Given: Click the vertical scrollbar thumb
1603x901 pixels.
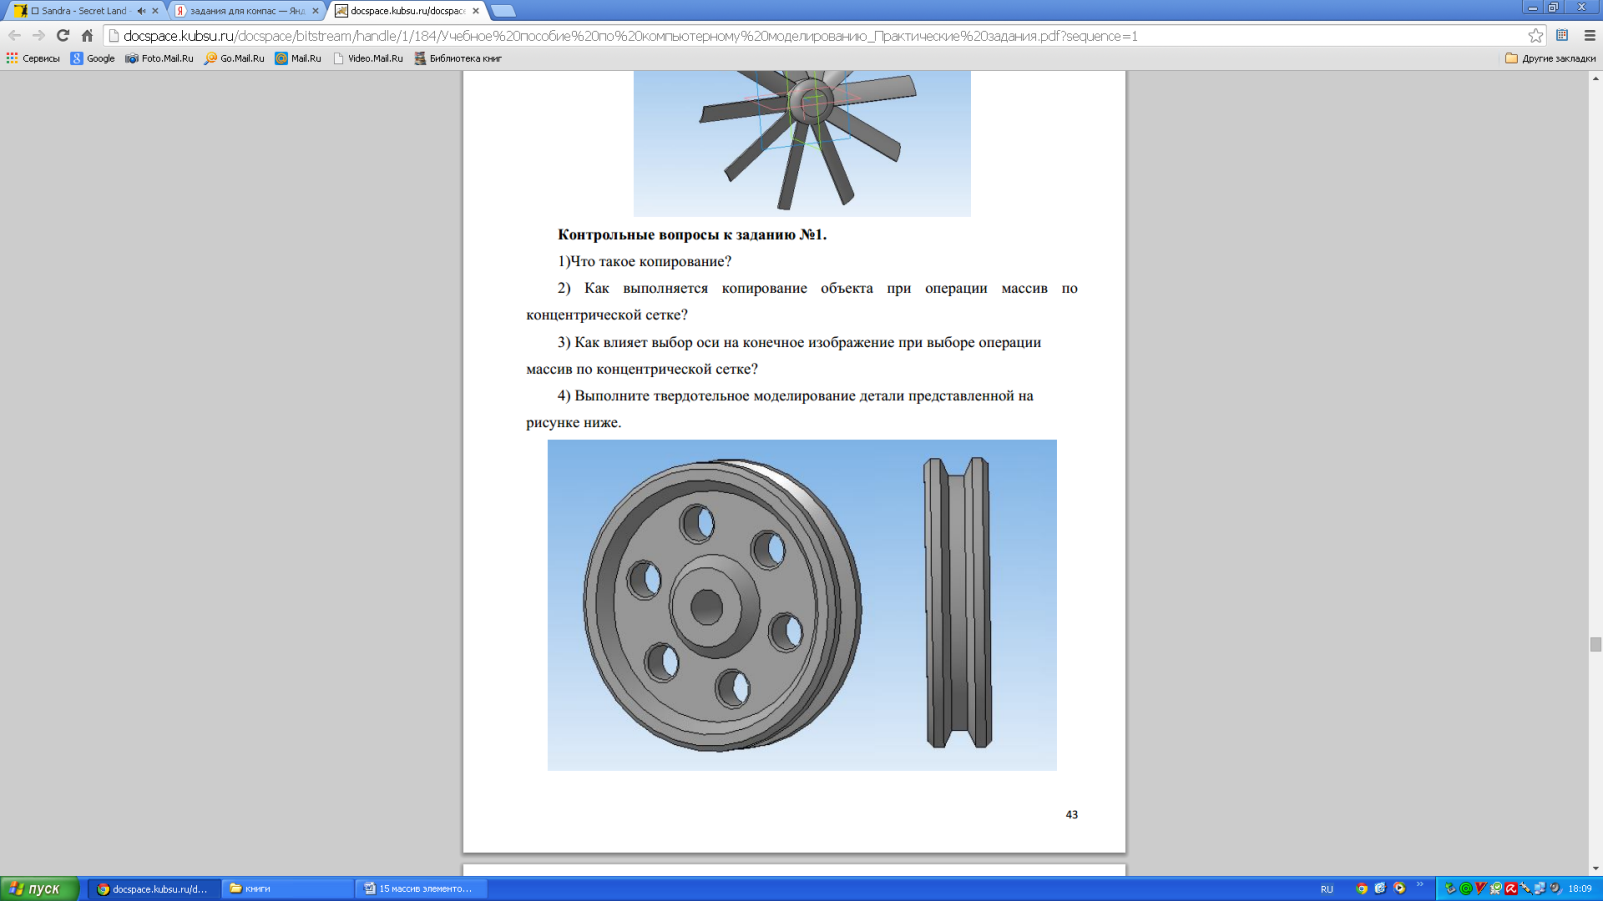Looking at the screenshot, I should tap(1596, 645).
